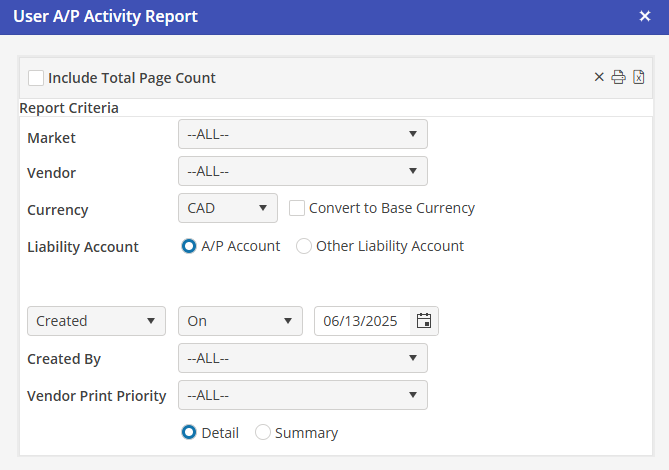This screenshot has height=470, width=669.
Task: Export report to Excel icon
Action: [638, 78]
